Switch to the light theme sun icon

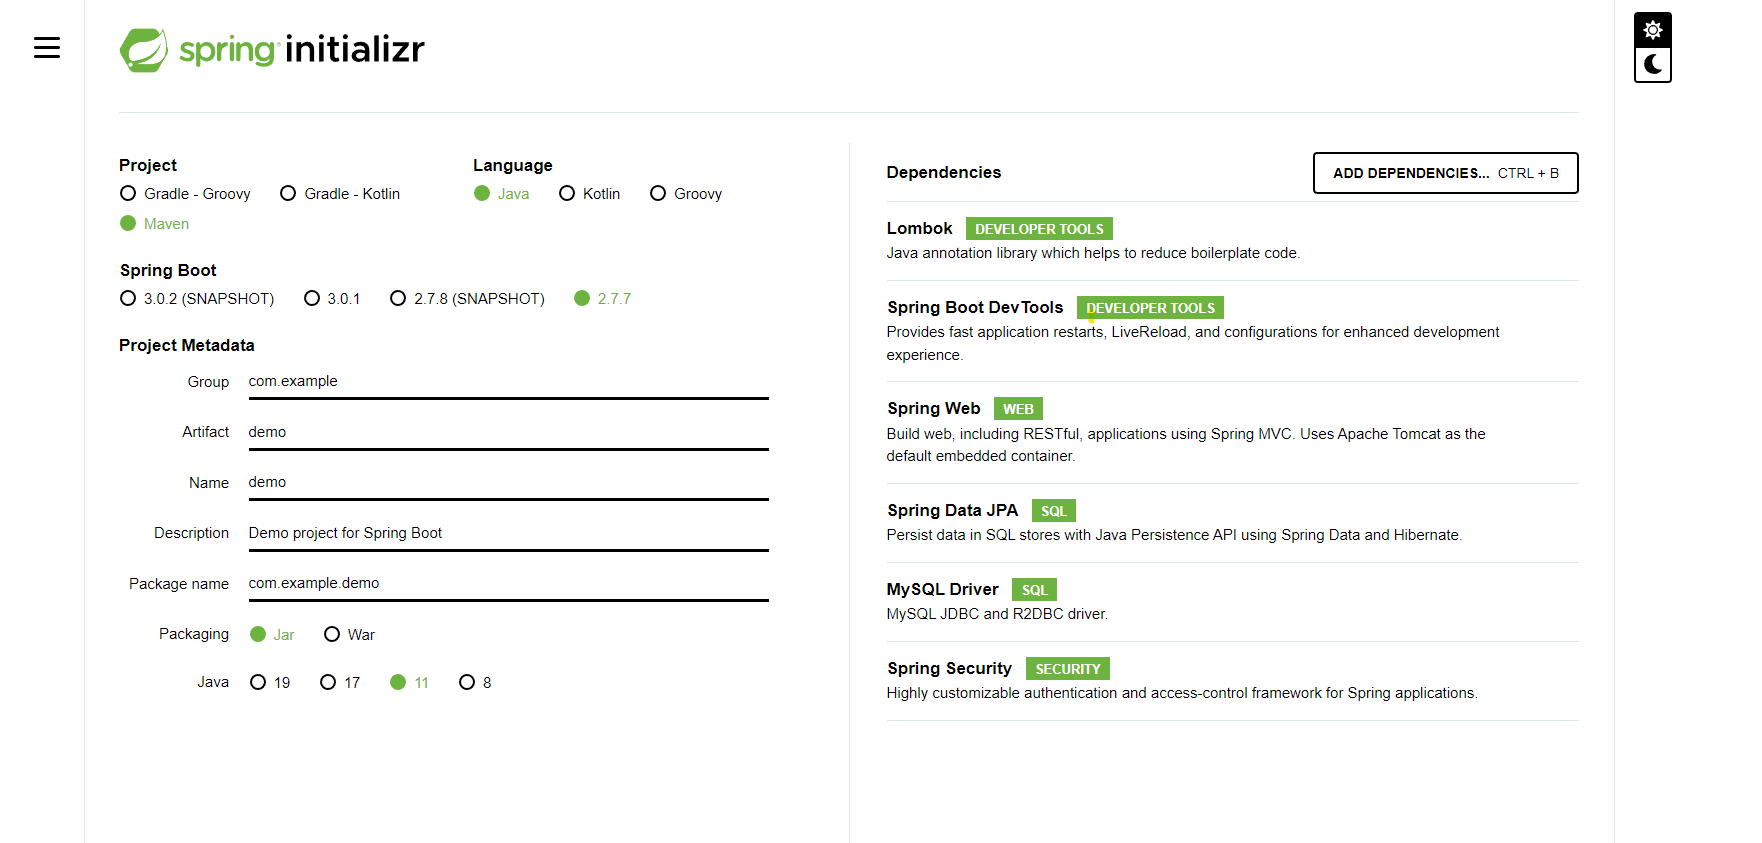(x=1653, y=30)
